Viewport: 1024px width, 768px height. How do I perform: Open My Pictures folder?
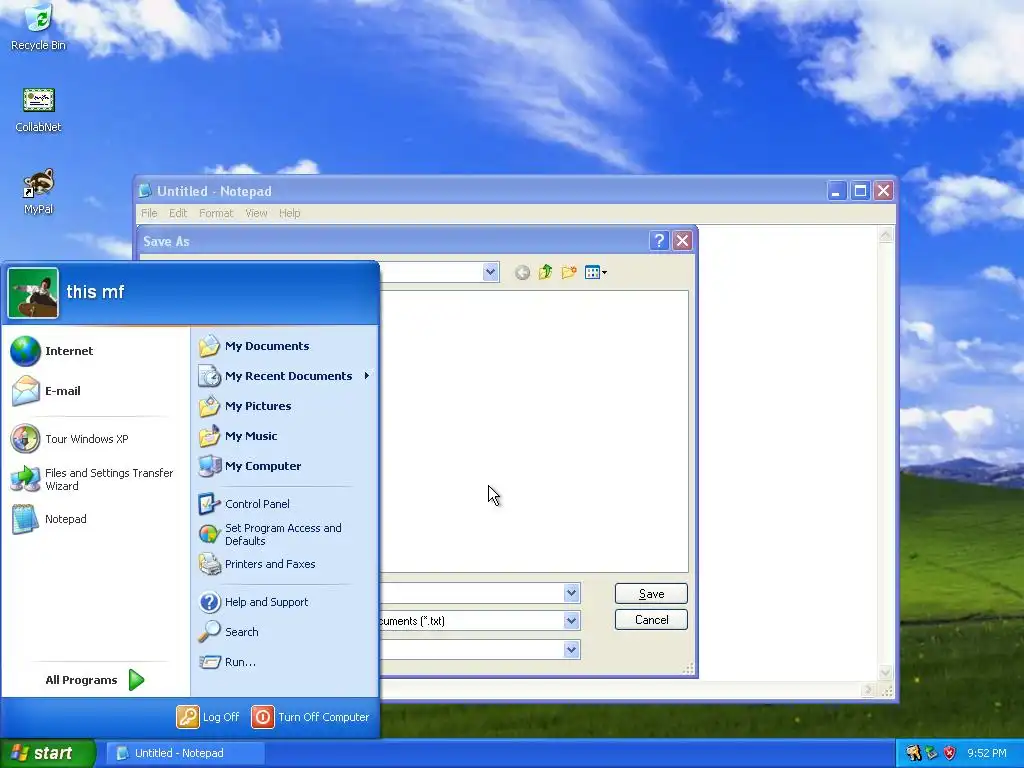(285, 406)
